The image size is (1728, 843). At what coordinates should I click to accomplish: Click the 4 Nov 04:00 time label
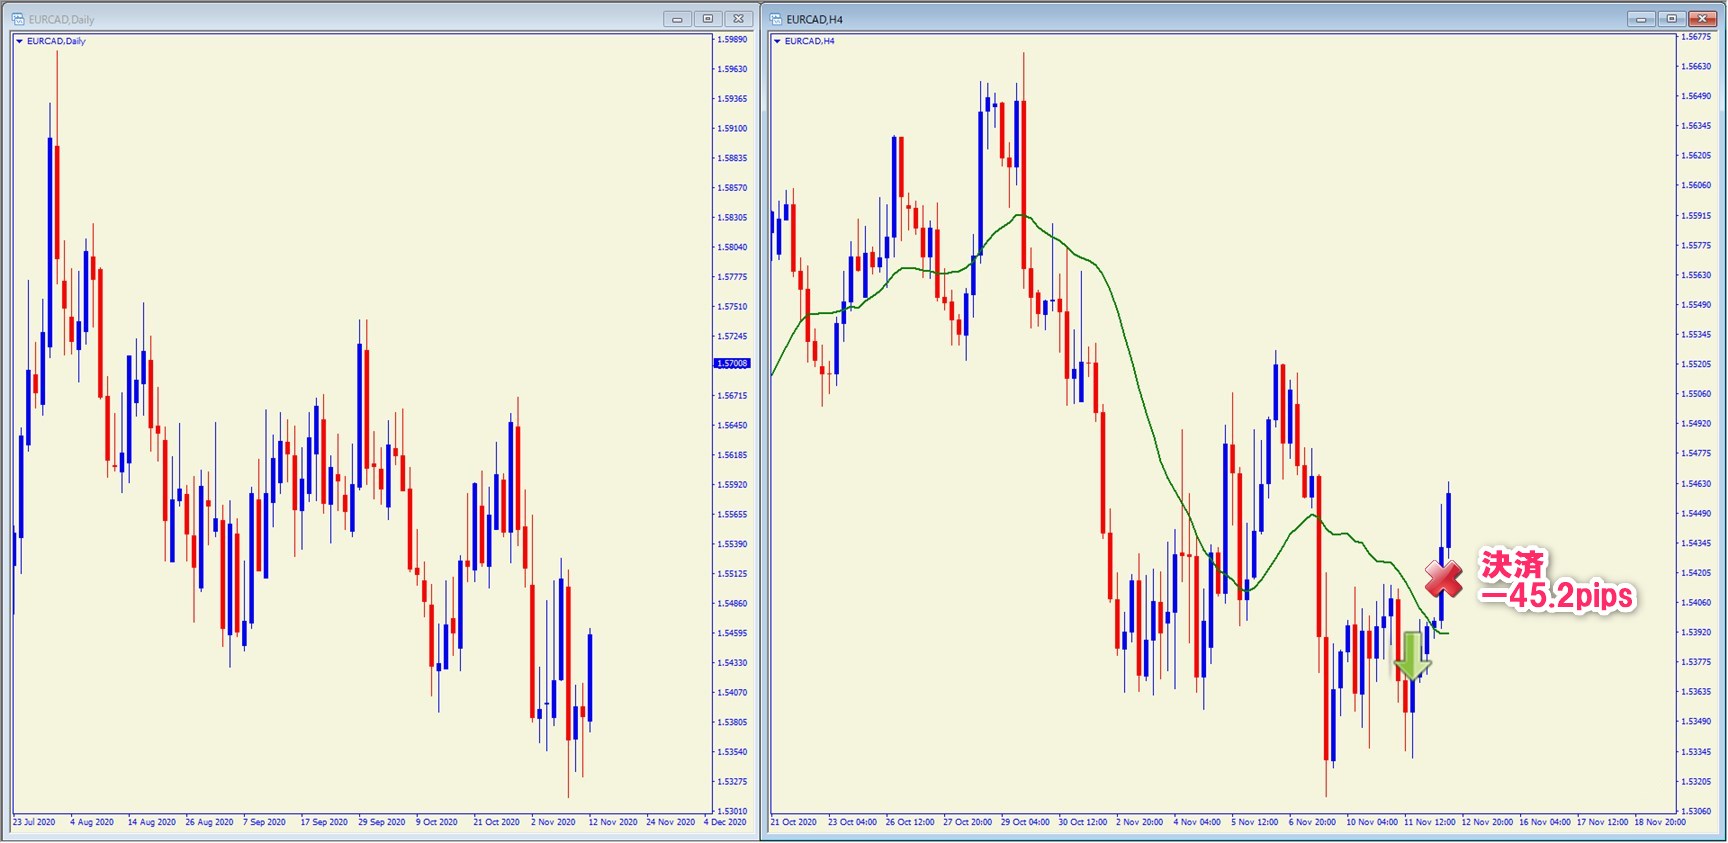[1197, 822]
